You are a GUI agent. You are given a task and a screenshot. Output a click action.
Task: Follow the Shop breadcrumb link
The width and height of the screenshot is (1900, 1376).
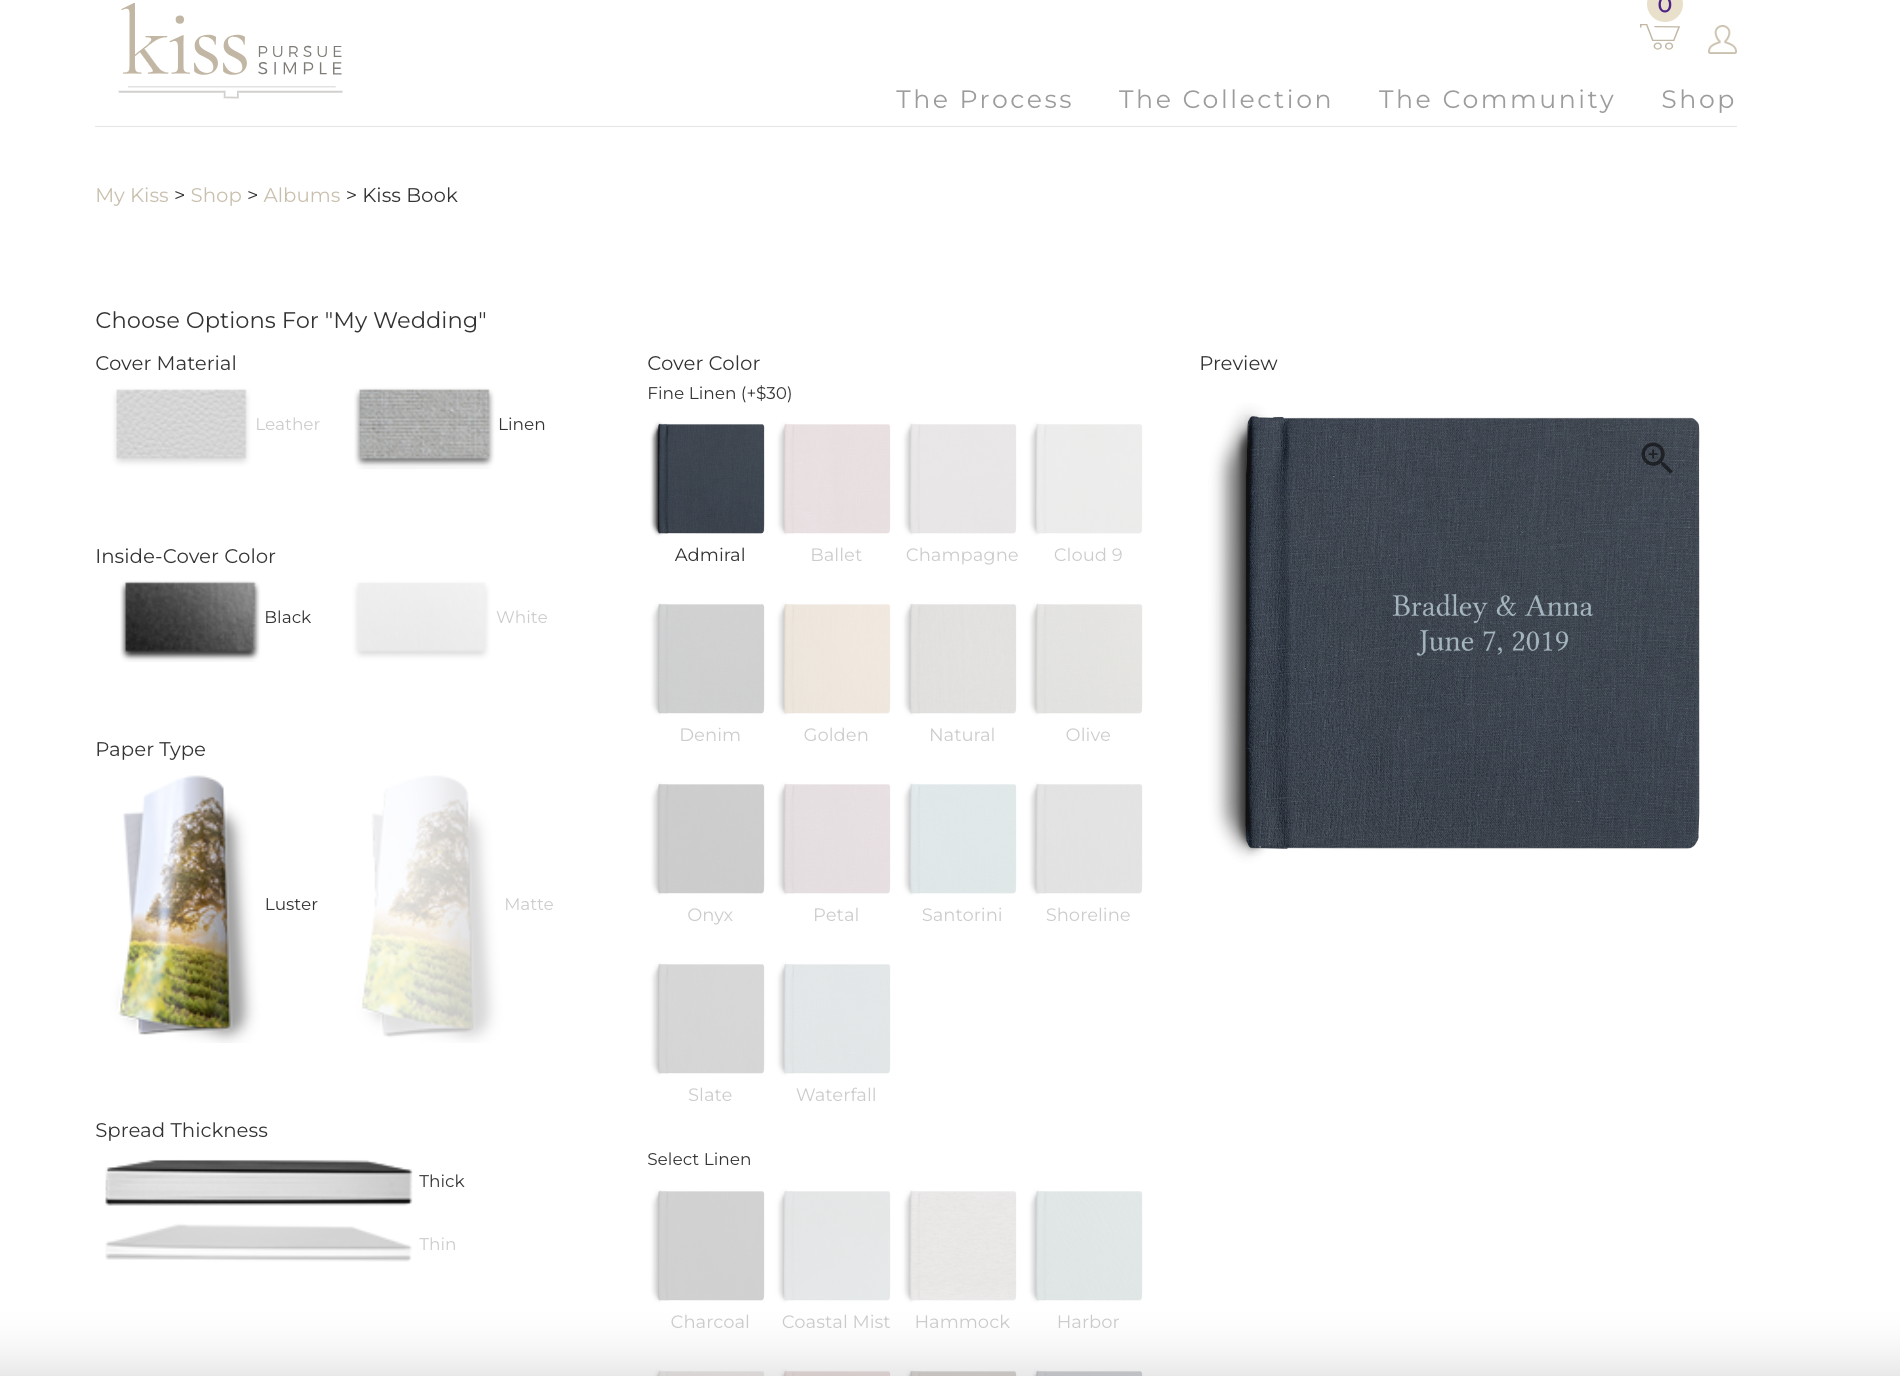(x=216, y=195)
